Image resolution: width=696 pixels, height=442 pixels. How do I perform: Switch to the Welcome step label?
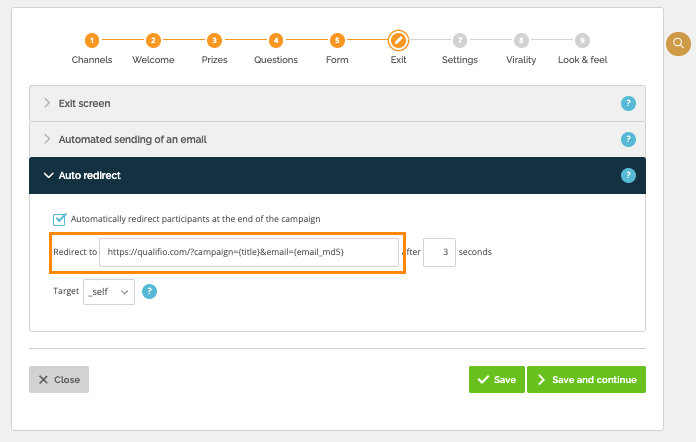(x=153, y=60)
